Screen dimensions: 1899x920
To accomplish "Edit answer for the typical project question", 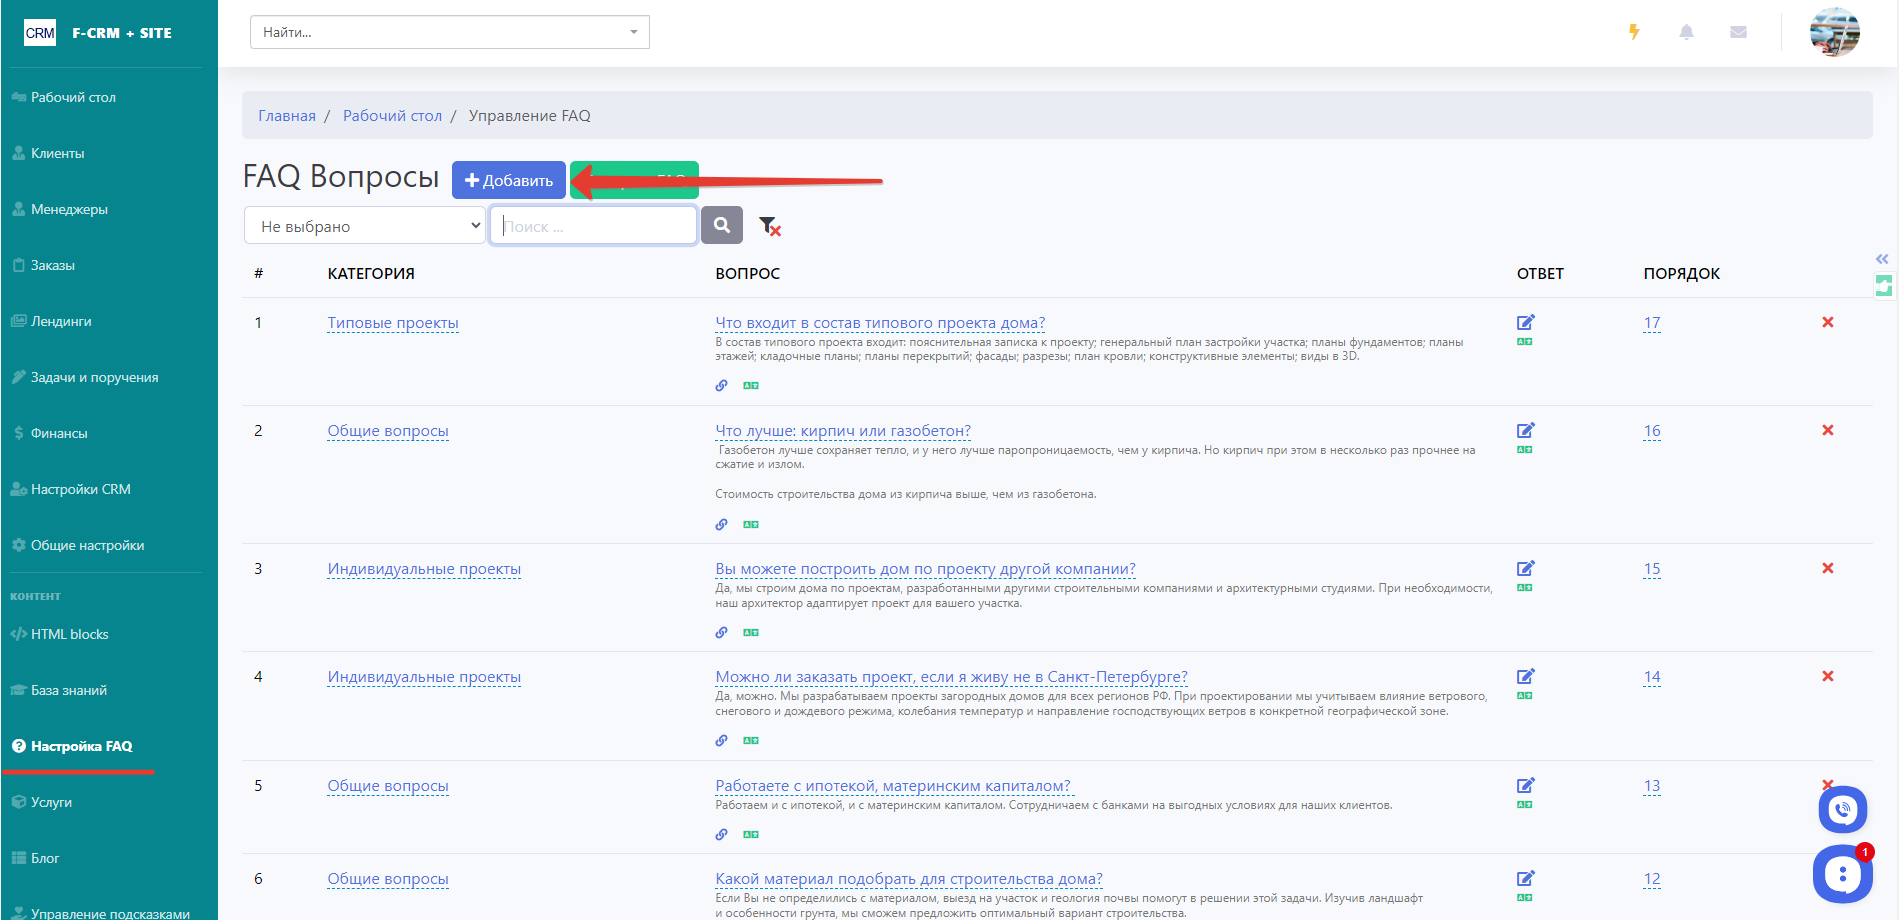I will click(x=1525, y=322).
